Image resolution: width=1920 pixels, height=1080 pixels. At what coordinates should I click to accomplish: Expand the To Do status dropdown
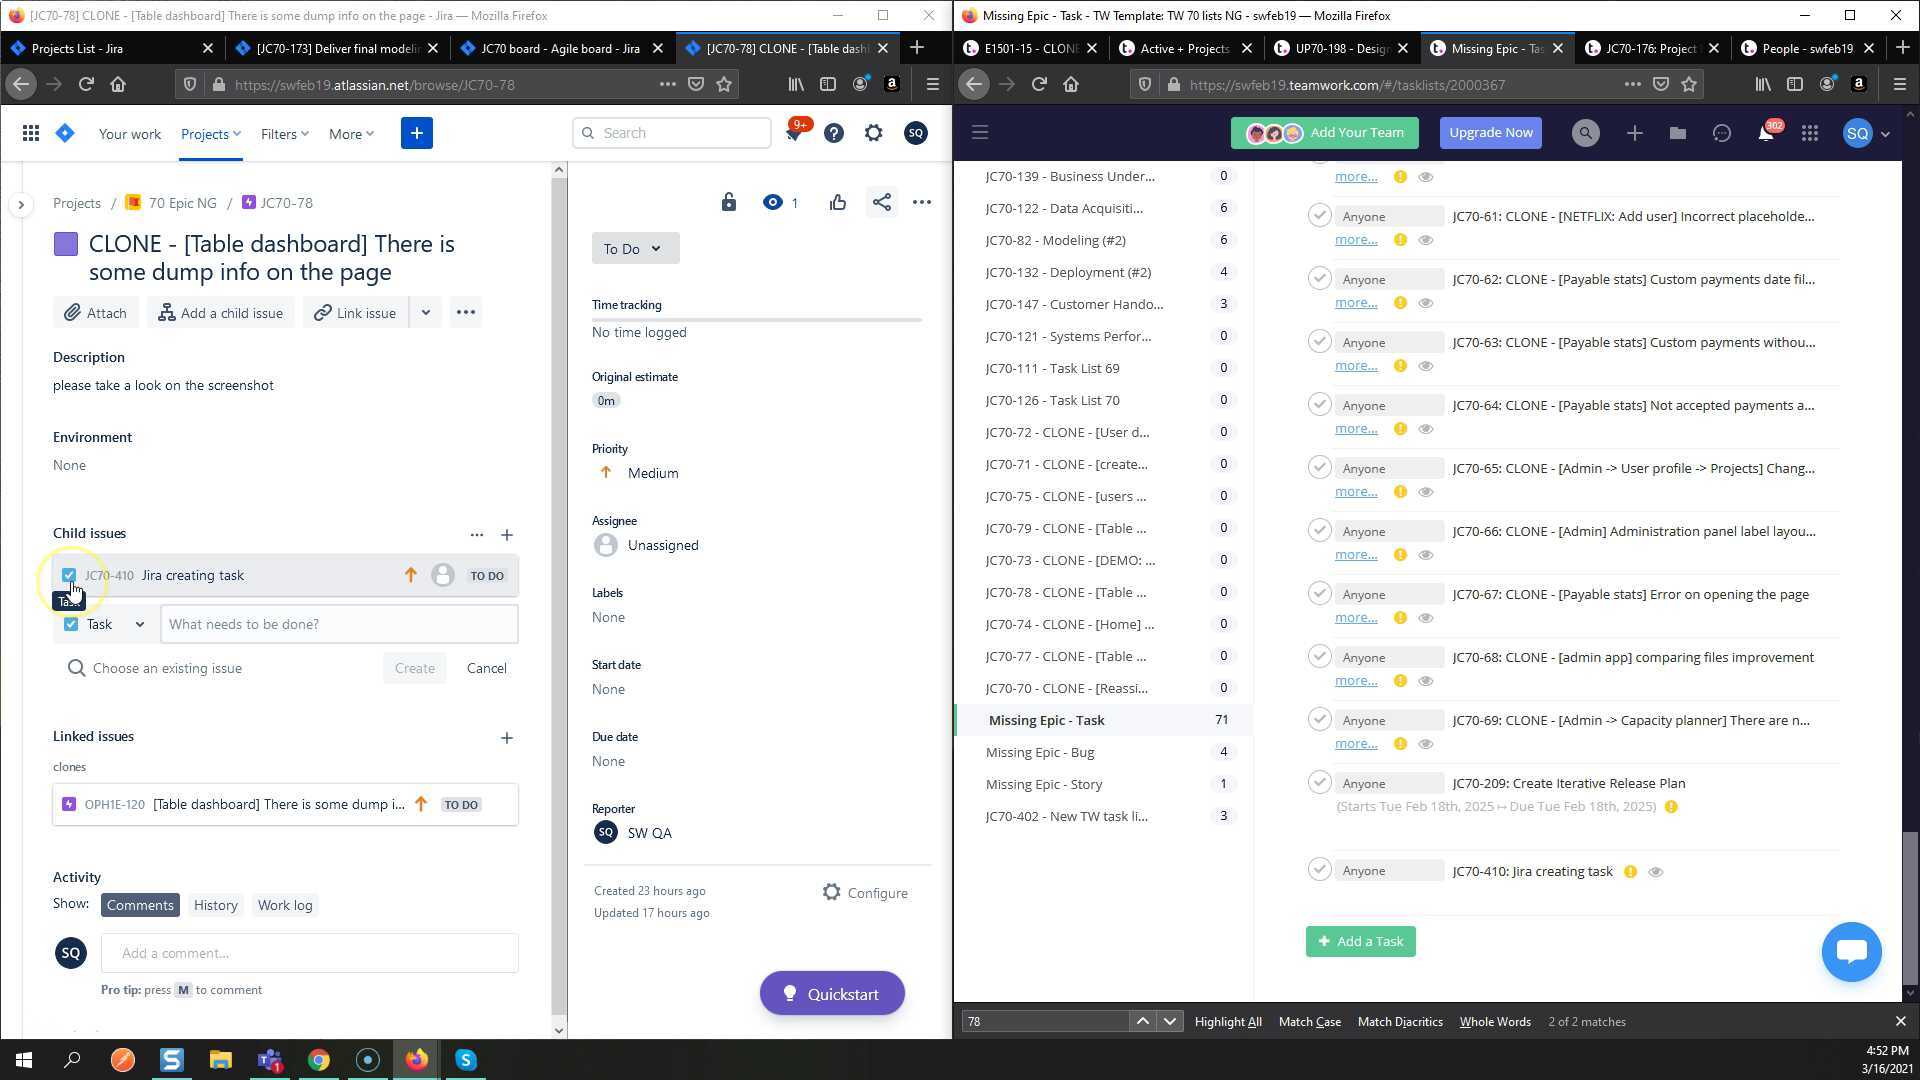click(634, 249)
